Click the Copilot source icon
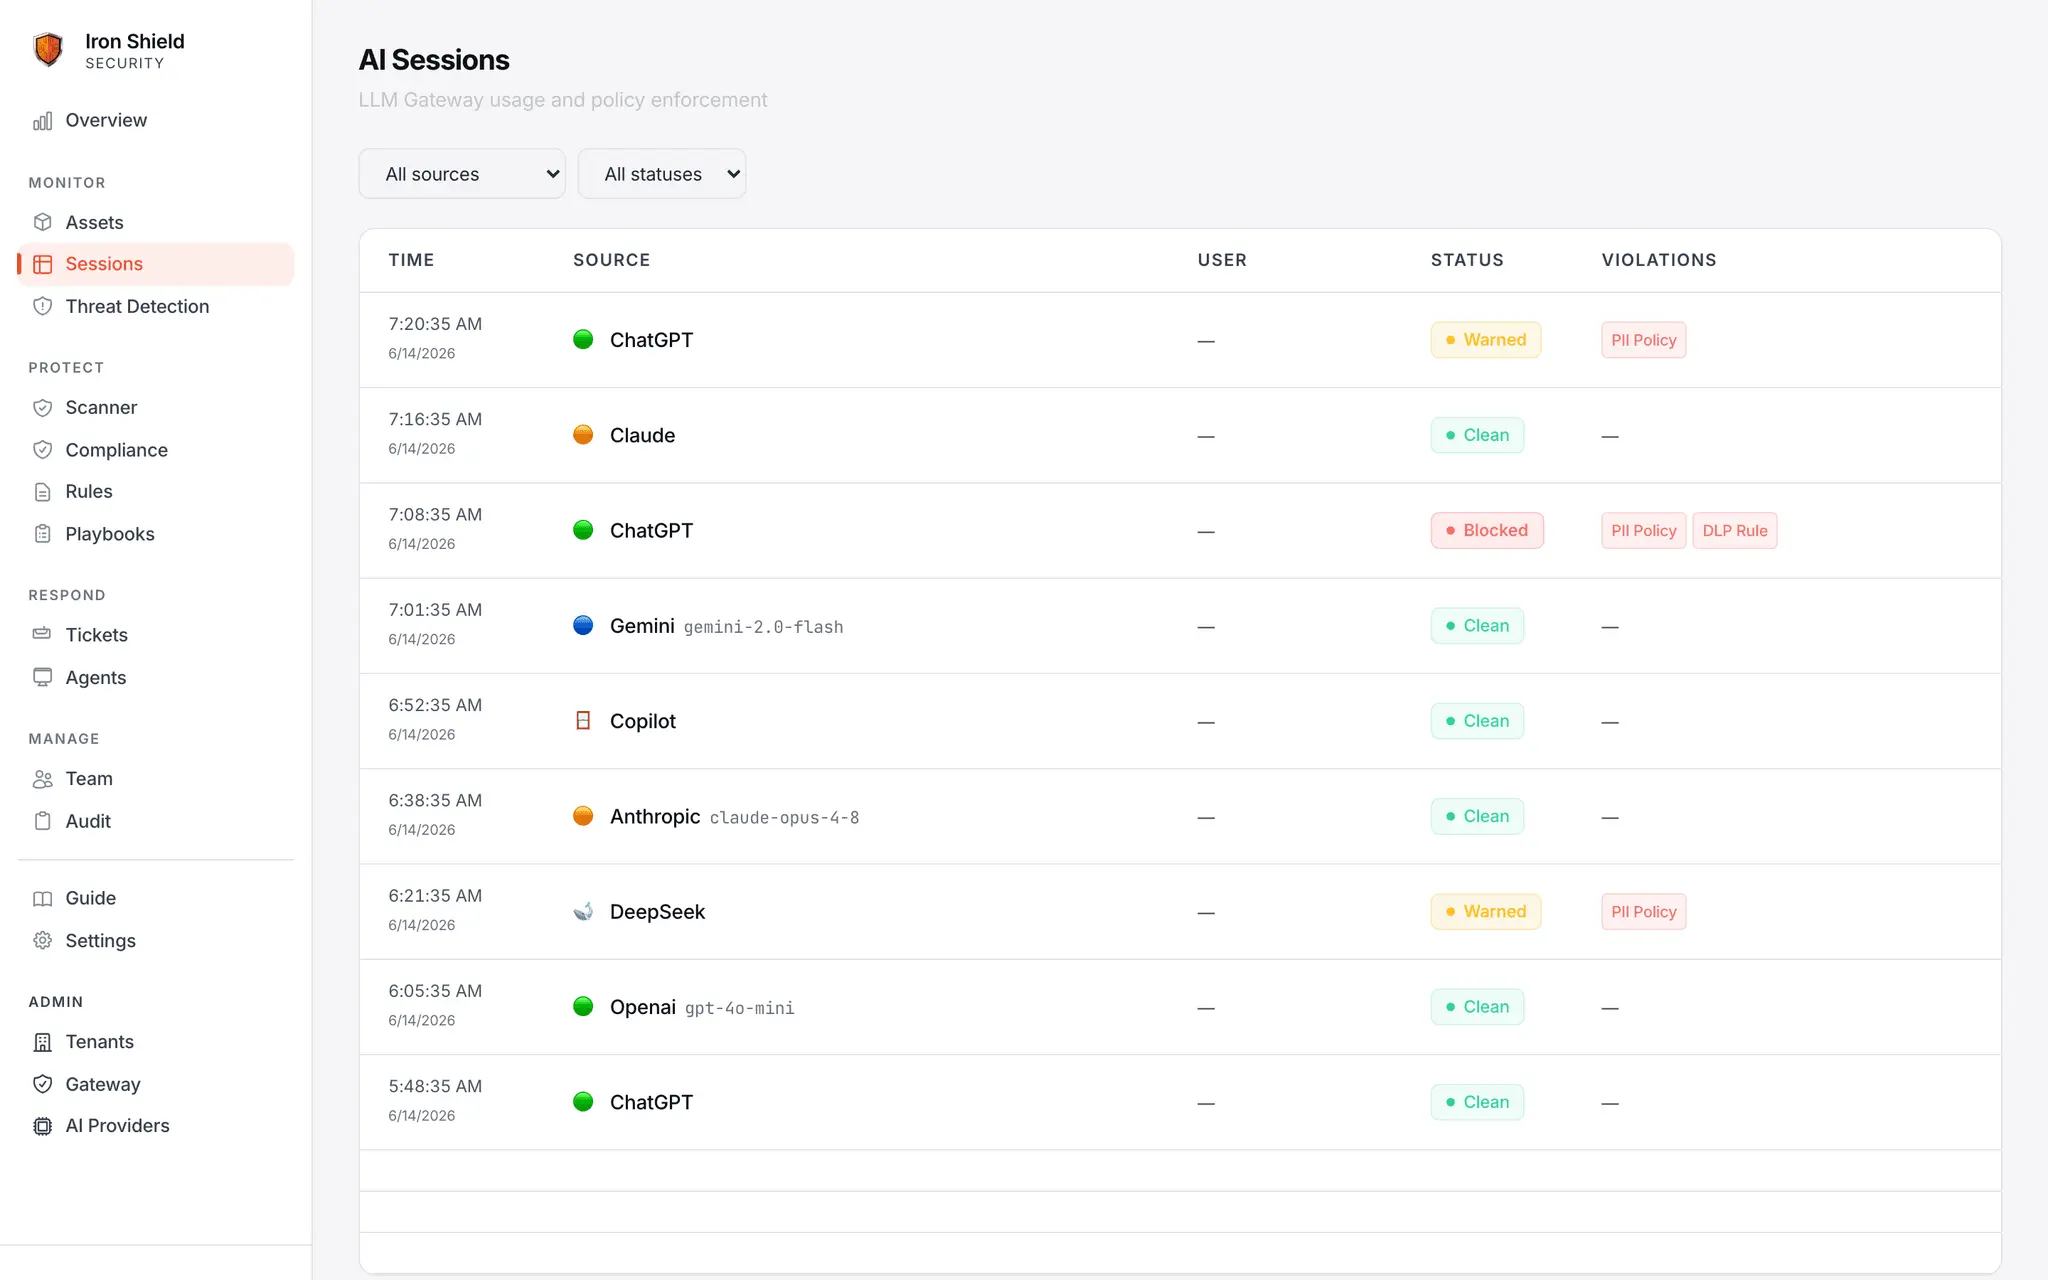This screenshot has height=1280, width=2048. 583,720
